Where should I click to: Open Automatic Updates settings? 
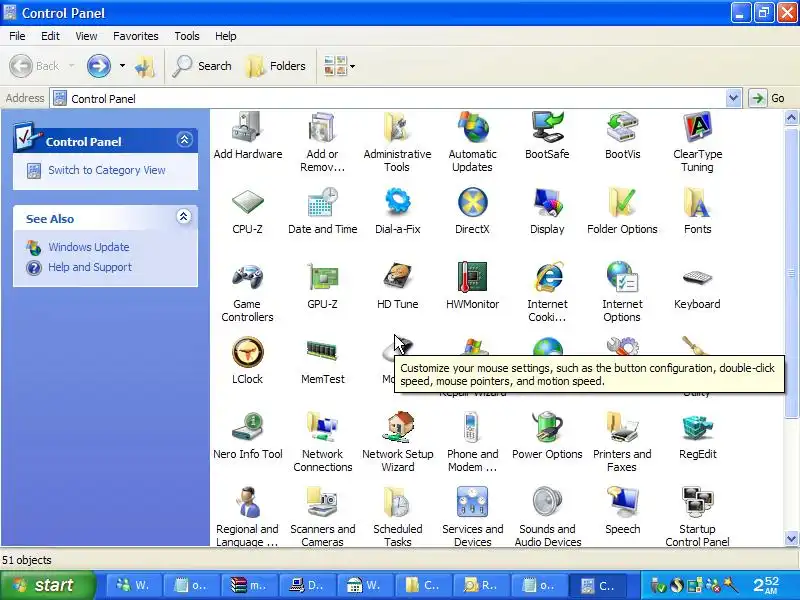coord(472,142)
